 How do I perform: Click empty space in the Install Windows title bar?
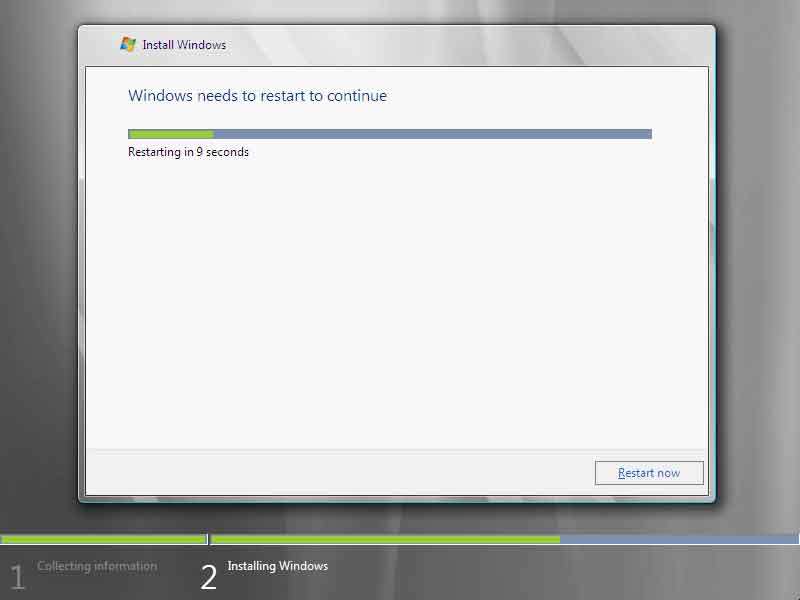(450, 45)
